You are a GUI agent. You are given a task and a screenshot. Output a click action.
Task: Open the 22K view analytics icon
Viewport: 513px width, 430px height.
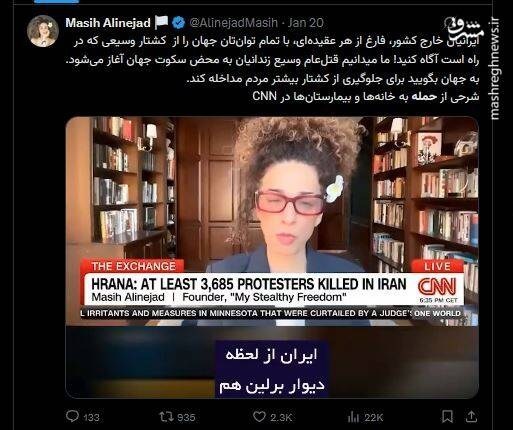coord(353,417)
